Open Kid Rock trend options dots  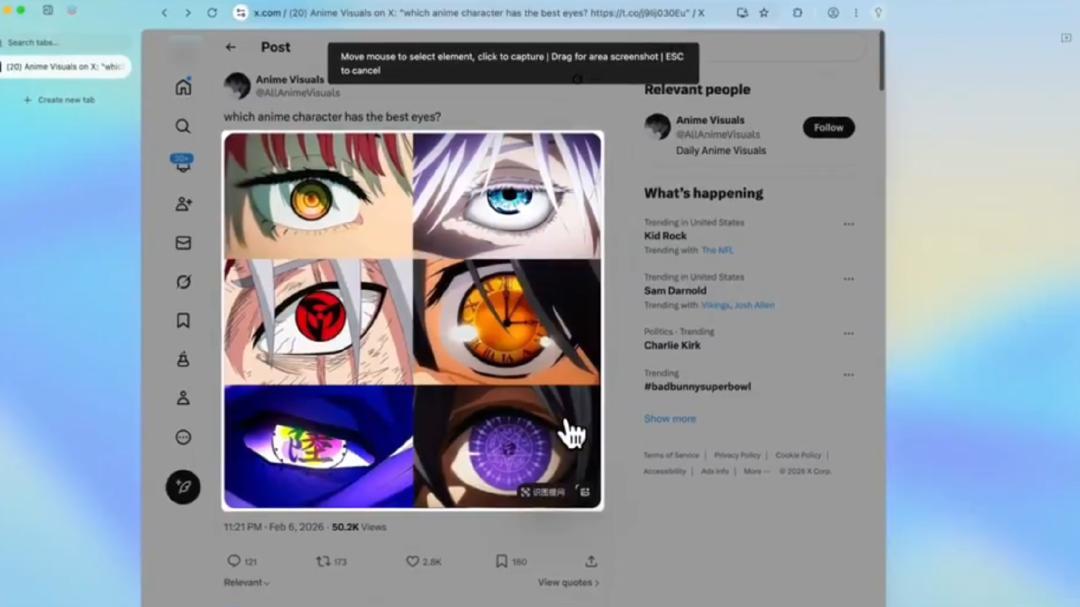point(849,224)
